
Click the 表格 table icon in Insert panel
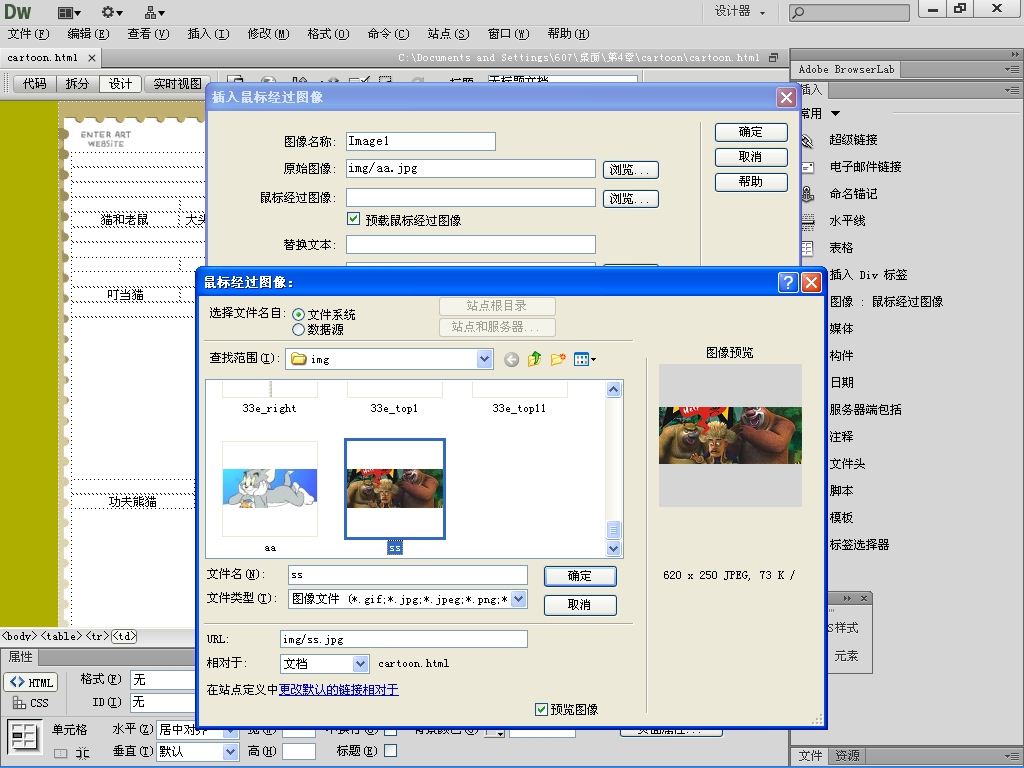(808, 248)
